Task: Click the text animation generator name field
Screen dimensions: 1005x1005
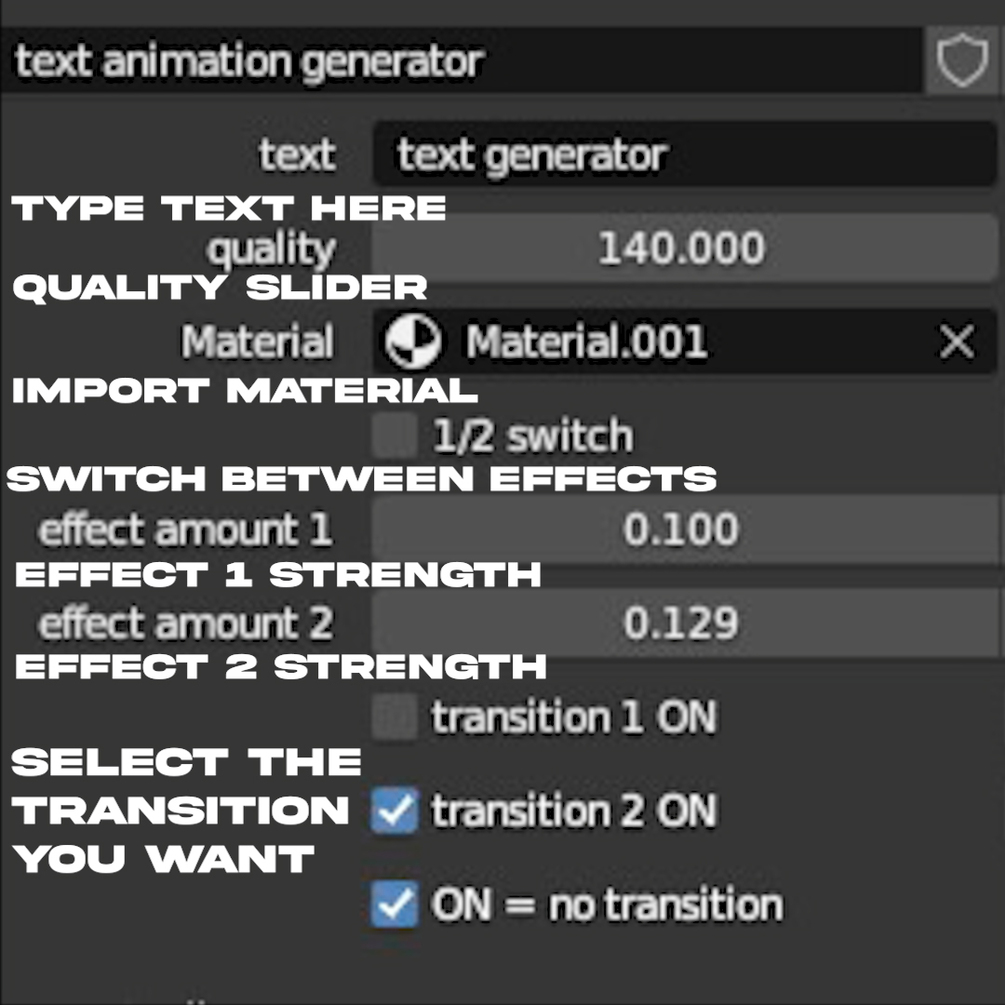Action: [460, 62]
